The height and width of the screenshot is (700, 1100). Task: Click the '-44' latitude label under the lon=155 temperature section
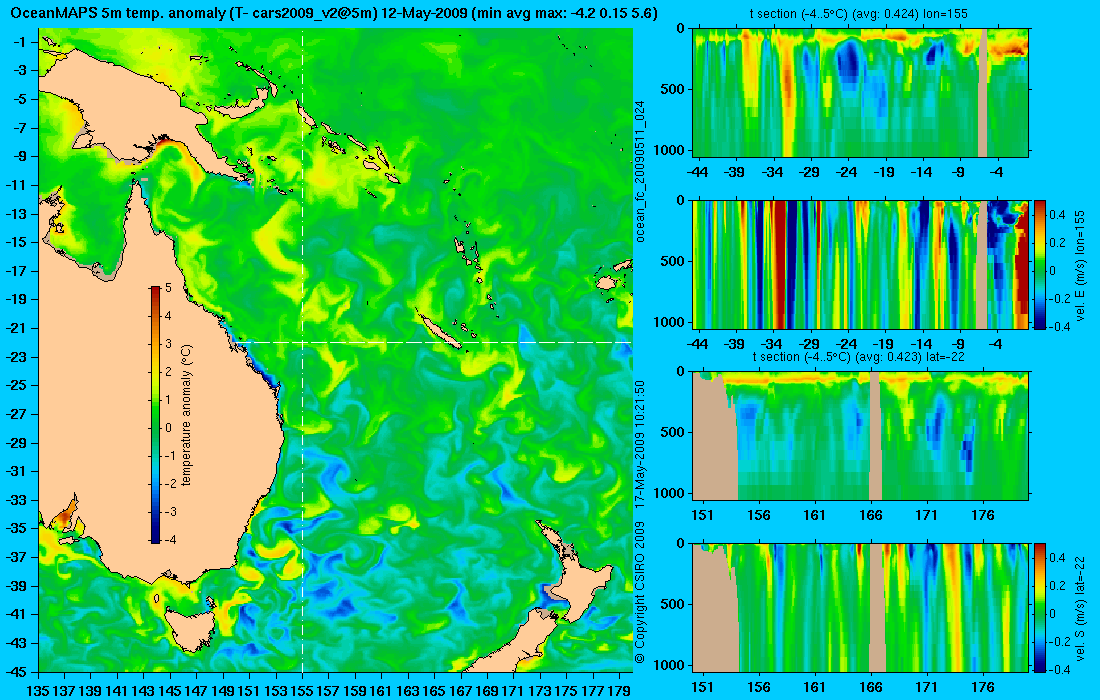pos(697,173)
